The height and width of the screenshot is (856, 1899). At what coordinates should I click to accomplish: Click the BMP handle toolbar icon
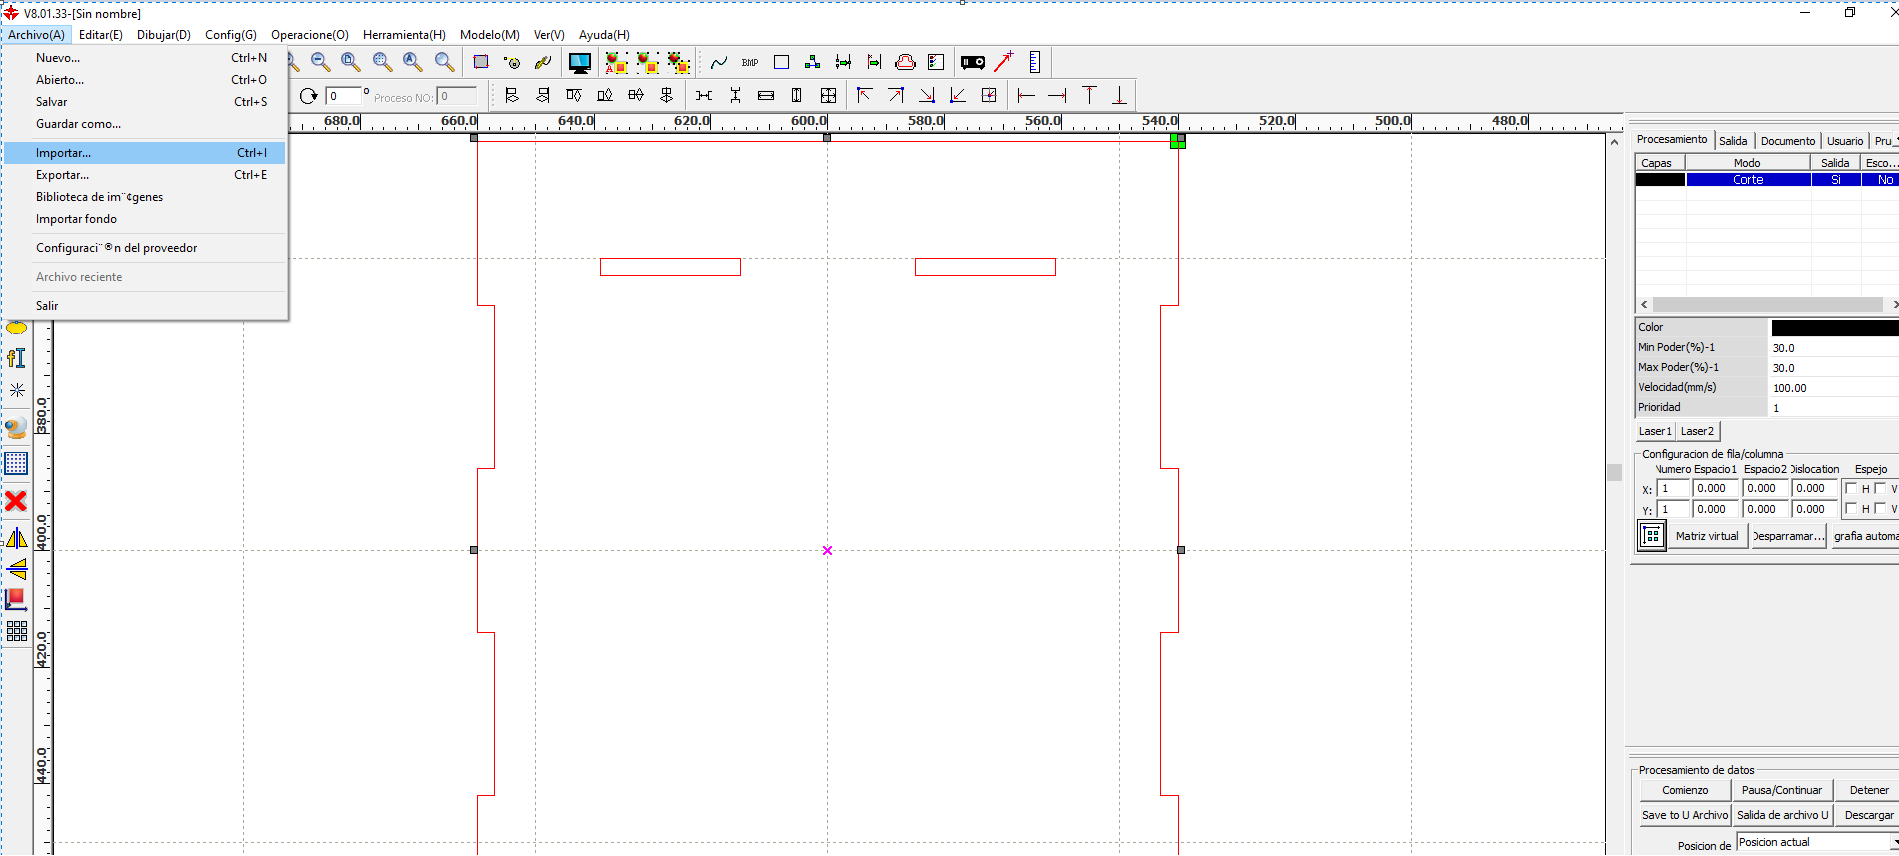click(x=750, y=62)
